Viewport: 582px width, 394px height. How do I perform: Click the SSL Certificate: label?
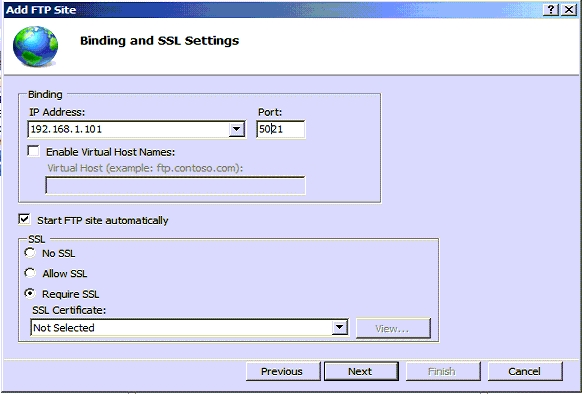click(x=69, y=310)
